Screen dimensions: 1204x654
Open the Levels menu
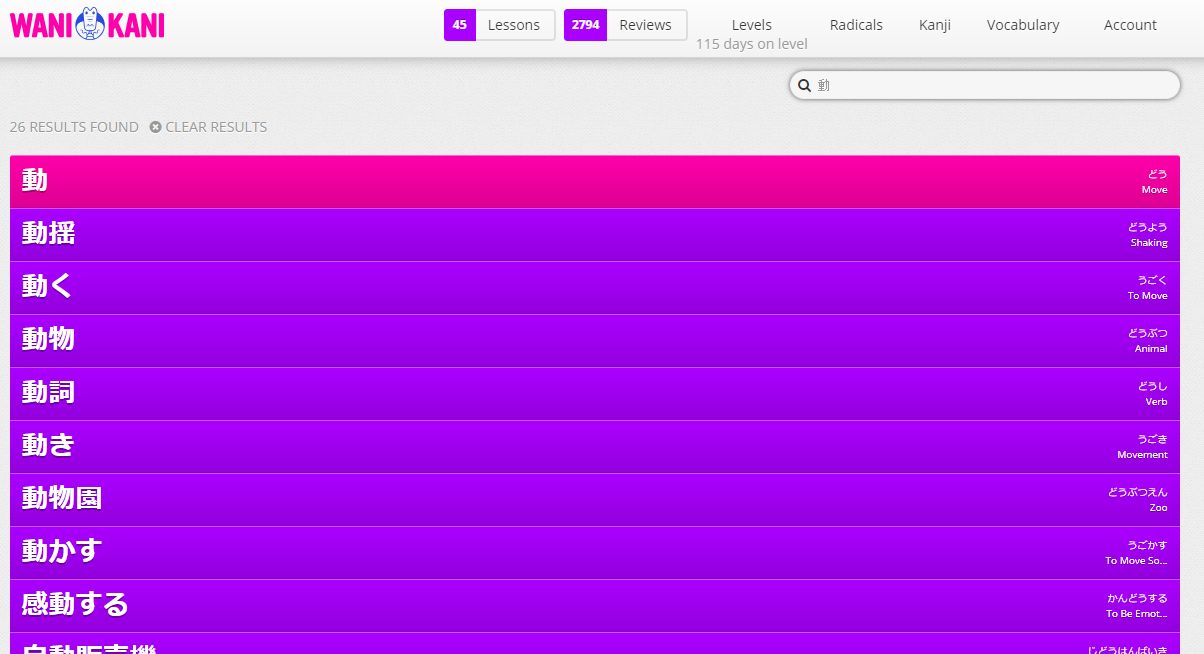[752, 25]
